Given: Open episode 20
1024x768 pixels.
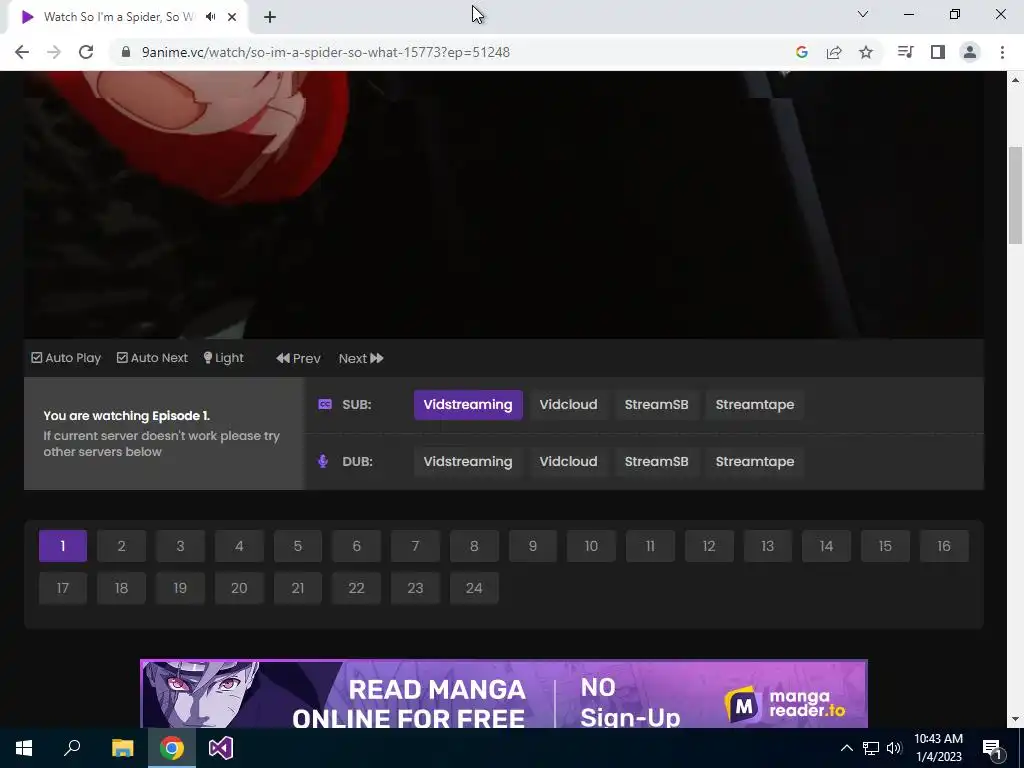Looking at the screenshot, I should click(239, 588).
